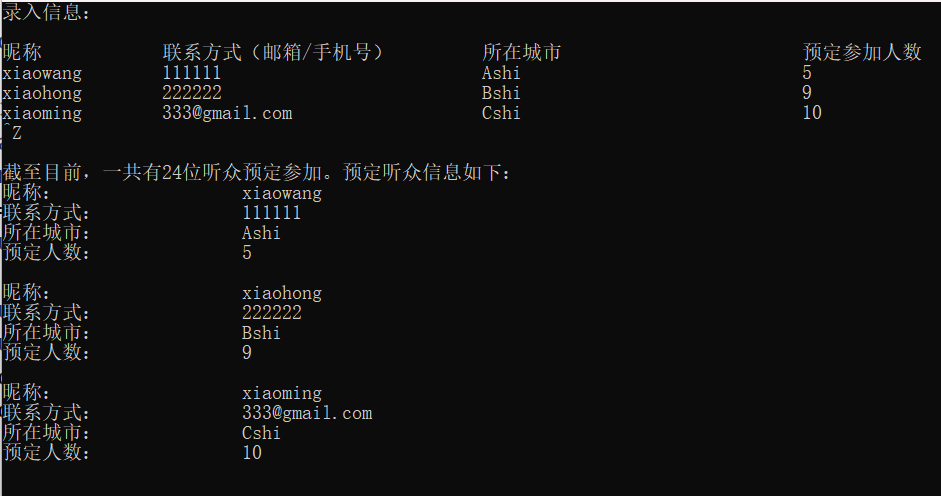
Task: Click the 预定参加人数 column header
Action: (x=862, y=52)
